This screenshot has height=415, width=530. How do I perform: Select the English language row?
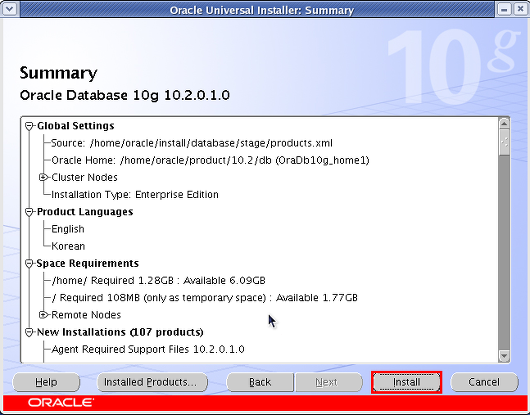[68, 229]
